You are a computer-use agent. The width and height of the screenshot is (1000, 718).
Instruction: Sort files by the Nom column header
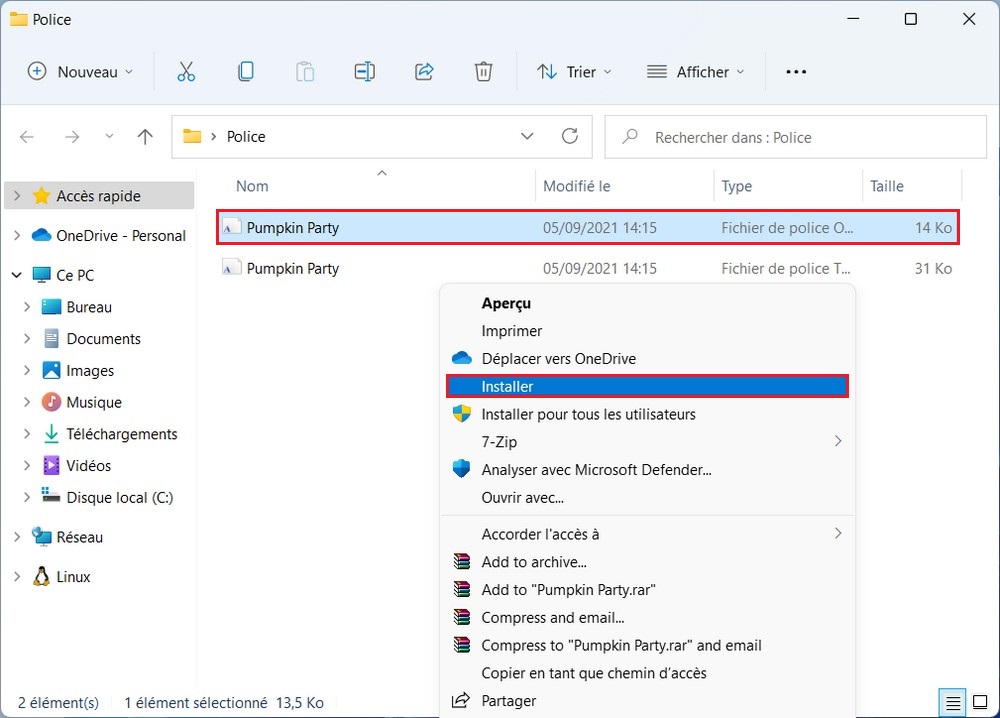(253, 186)
